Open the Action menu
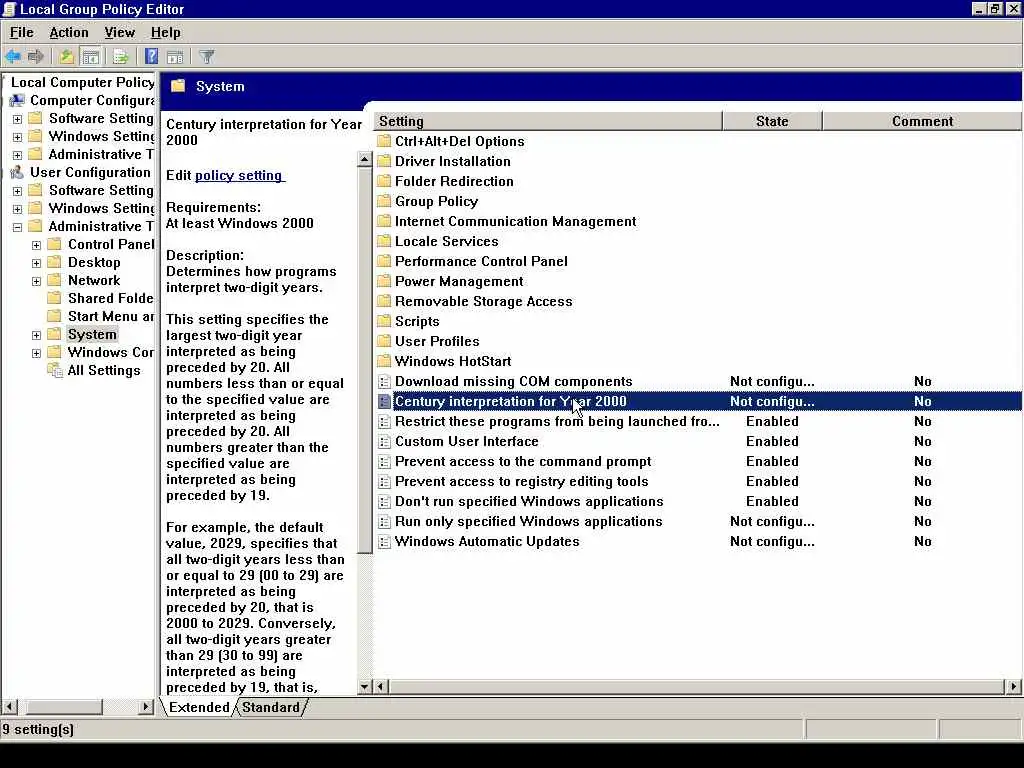 tap(69, 33)
